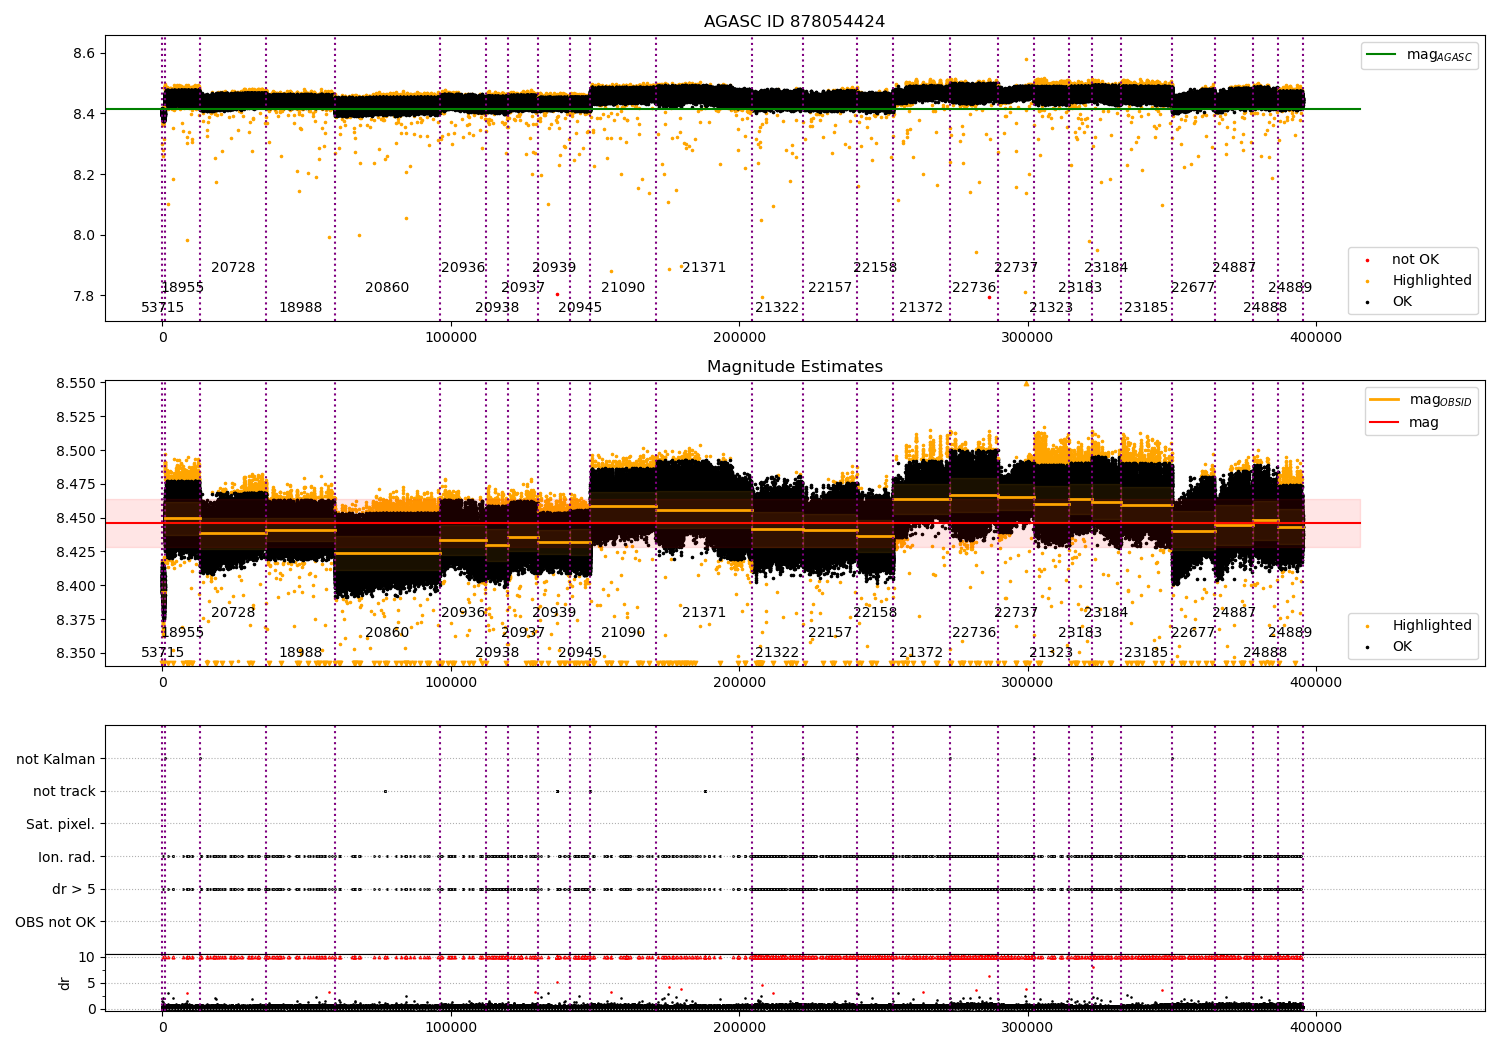Click 22158 in the Magnitude Estimates plot
Viewport: 1500px width, 1050px height.
pyautogui.click(x=875, y=612)
